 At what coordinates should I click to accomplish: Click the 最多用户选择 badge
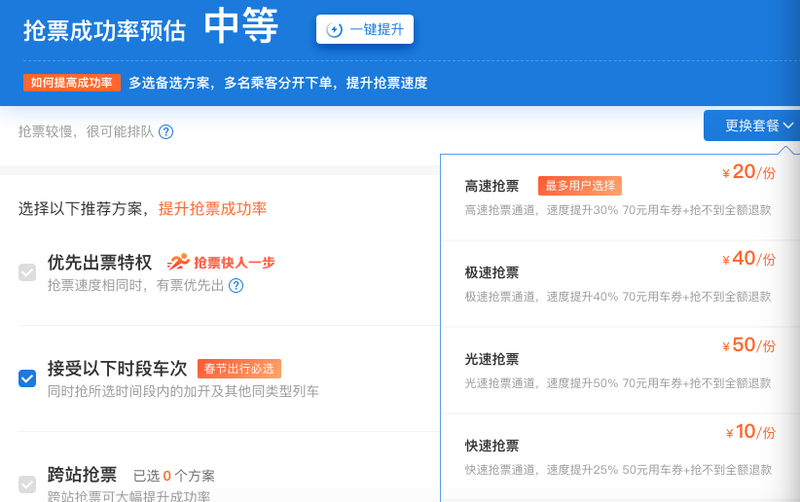[580, 186]
